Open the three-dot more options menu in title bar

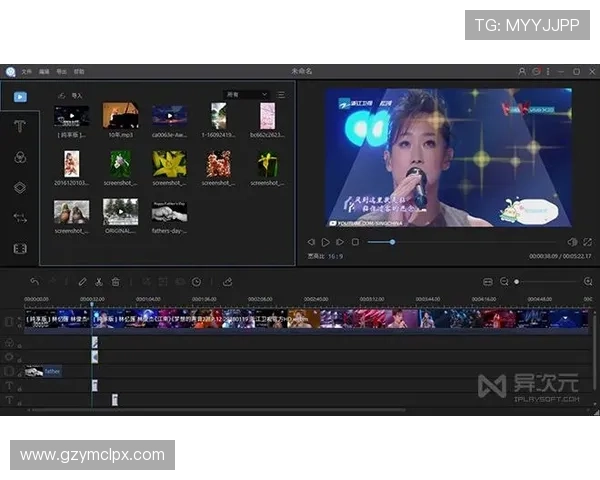tap(548, 72)
